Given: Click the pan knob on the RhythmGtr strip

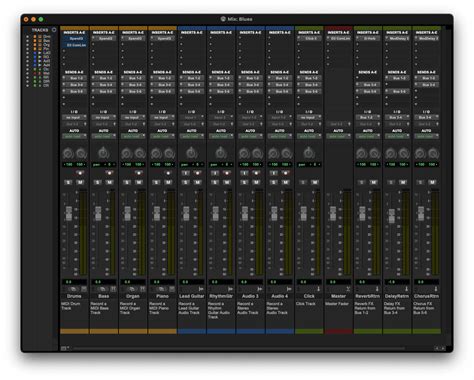Looking at the screenshot, I should (221, 153).
